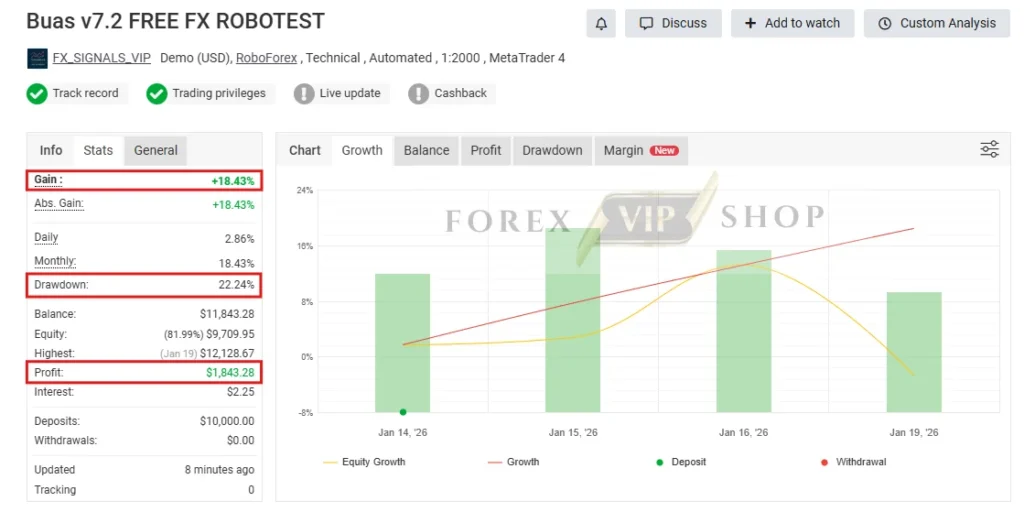
Task: Click the Jan 14 '26 growth bar
Action: (x=402, y=343)
